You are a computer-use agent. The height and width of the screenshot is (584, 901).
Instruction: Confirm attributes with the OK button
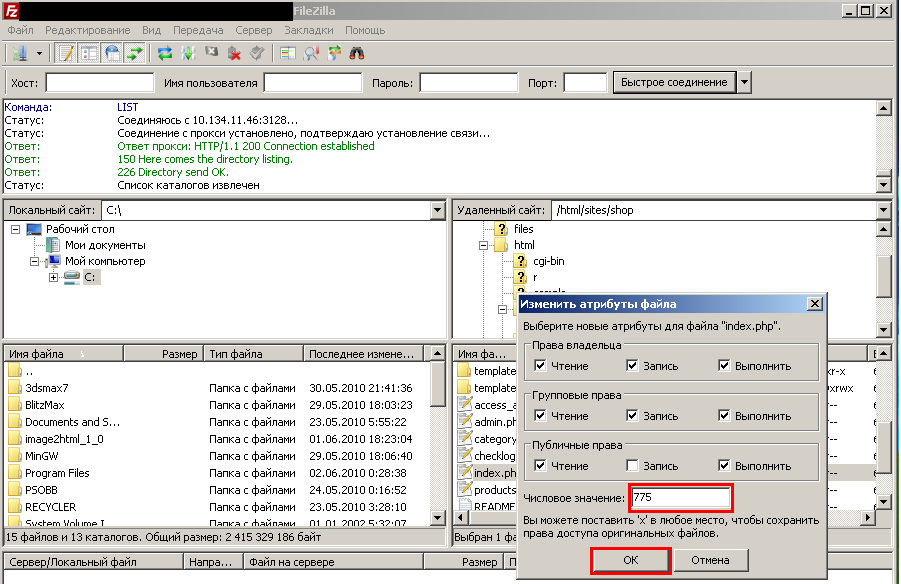630,560
